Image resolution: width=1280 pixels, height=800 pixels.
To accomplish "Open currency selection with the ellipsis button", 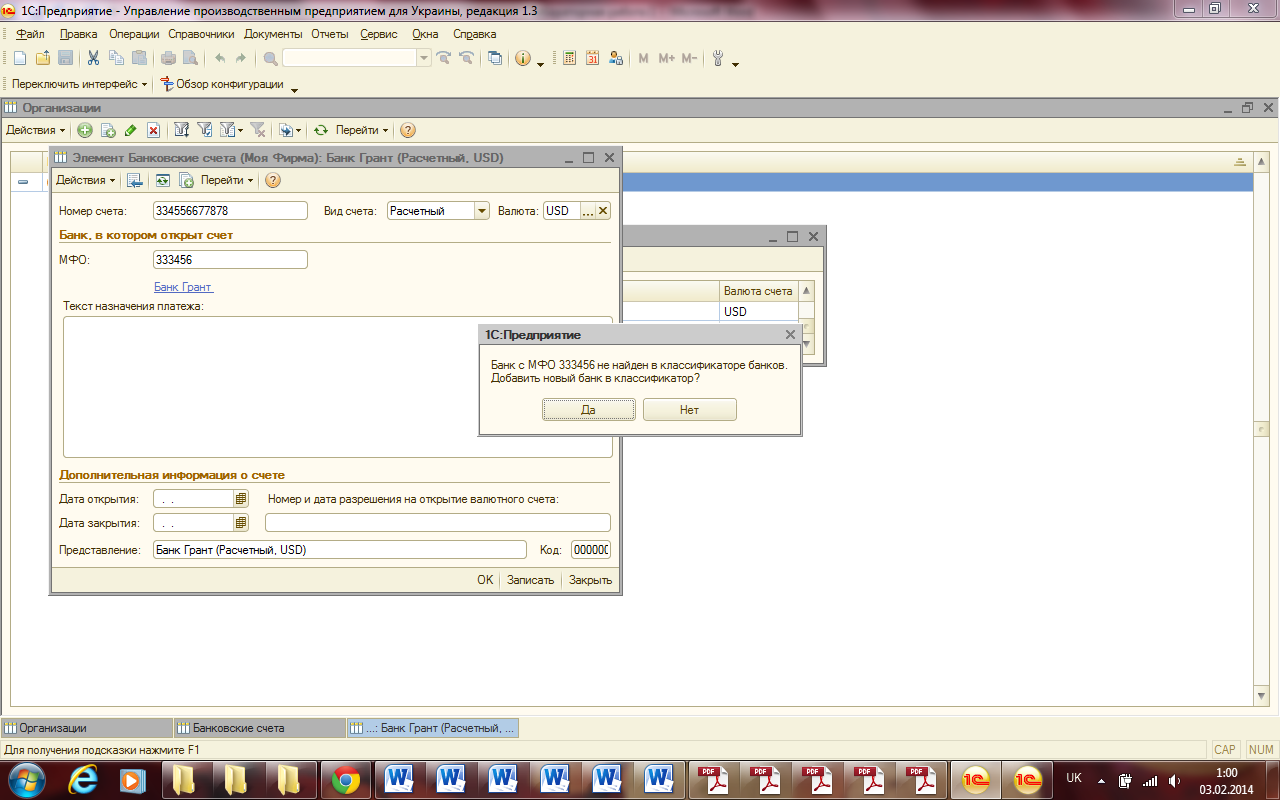I will (588, 211).
